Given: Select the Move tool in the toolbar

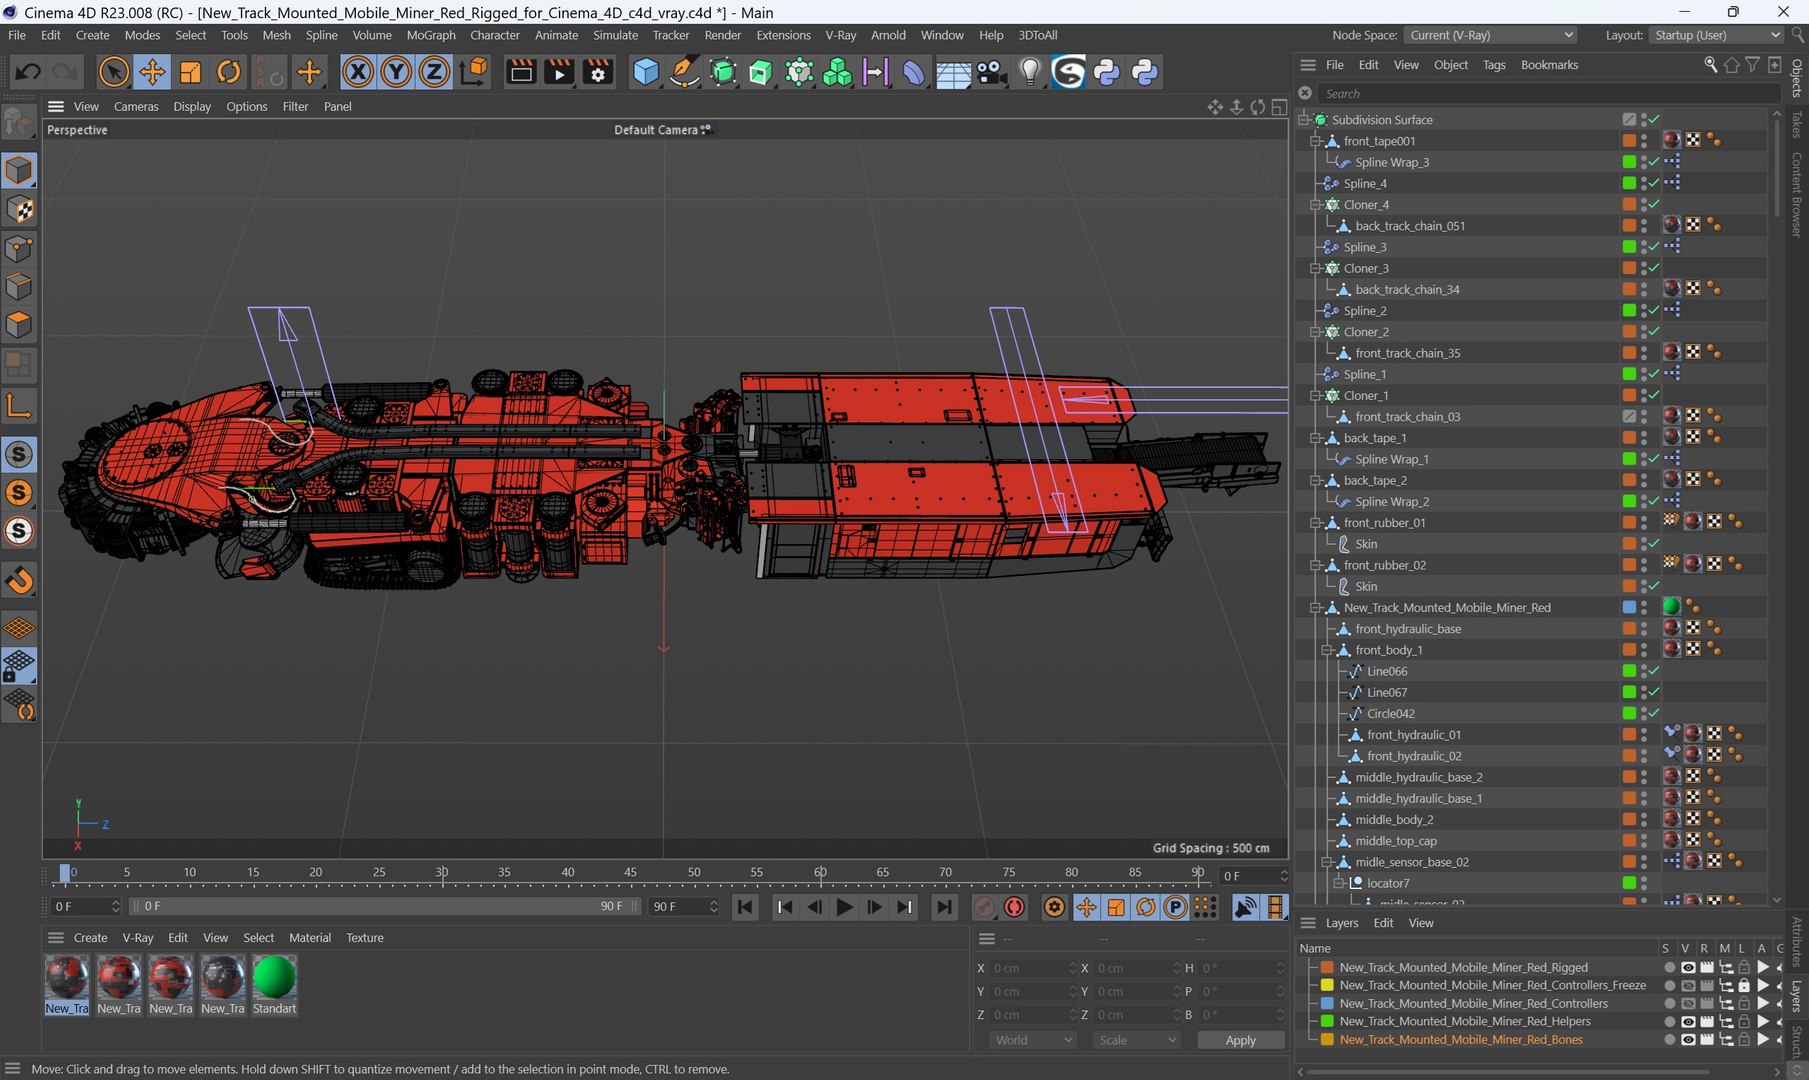Looking at the screenshot, I should (152, 72).
